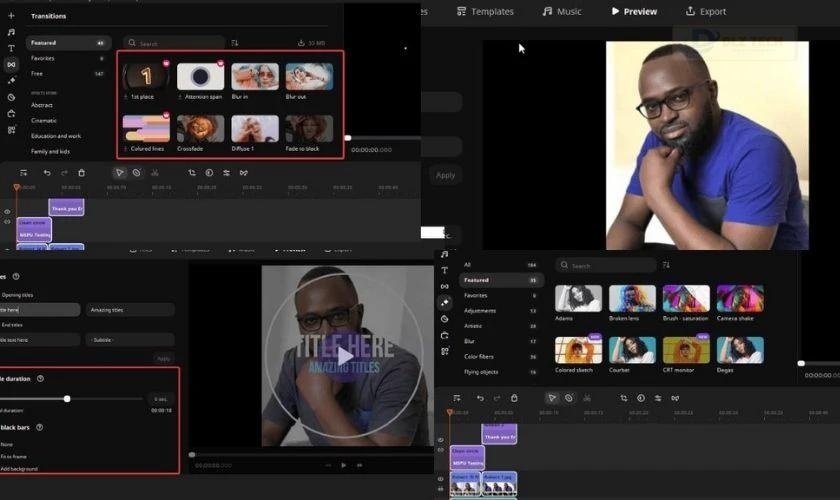This screenshot has height=500, width=840.
Task: Click the large play overlay on the title preview
Action: (x=345, y=356)
